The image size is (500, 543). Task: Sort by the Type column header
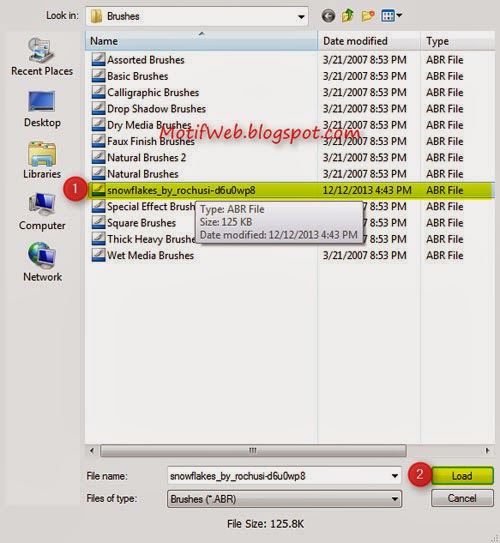(458, 41)
